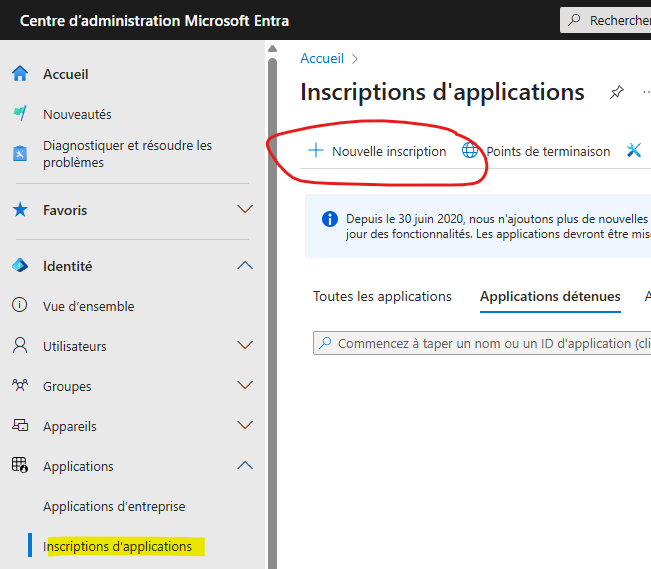Screen dimensions: 651x569
Task: Click Nouvelle inscription button
Action: (x=377, y=151)
